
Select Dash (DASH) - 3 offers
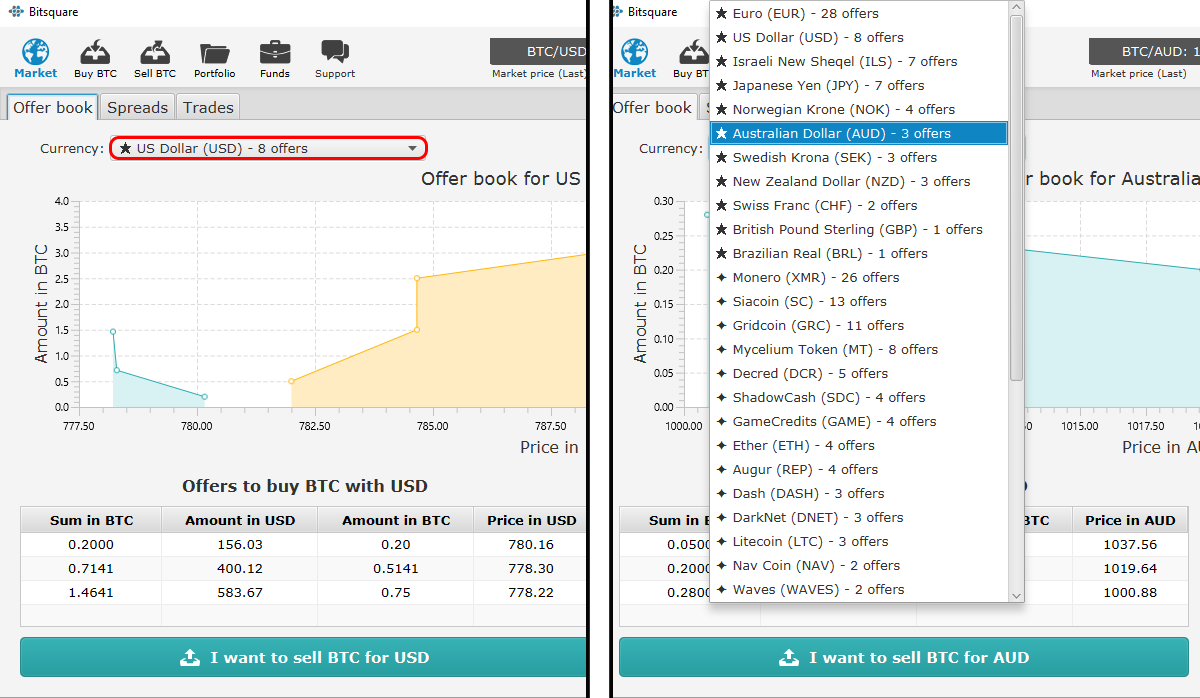pyautogui.click(x=859, y=494)
